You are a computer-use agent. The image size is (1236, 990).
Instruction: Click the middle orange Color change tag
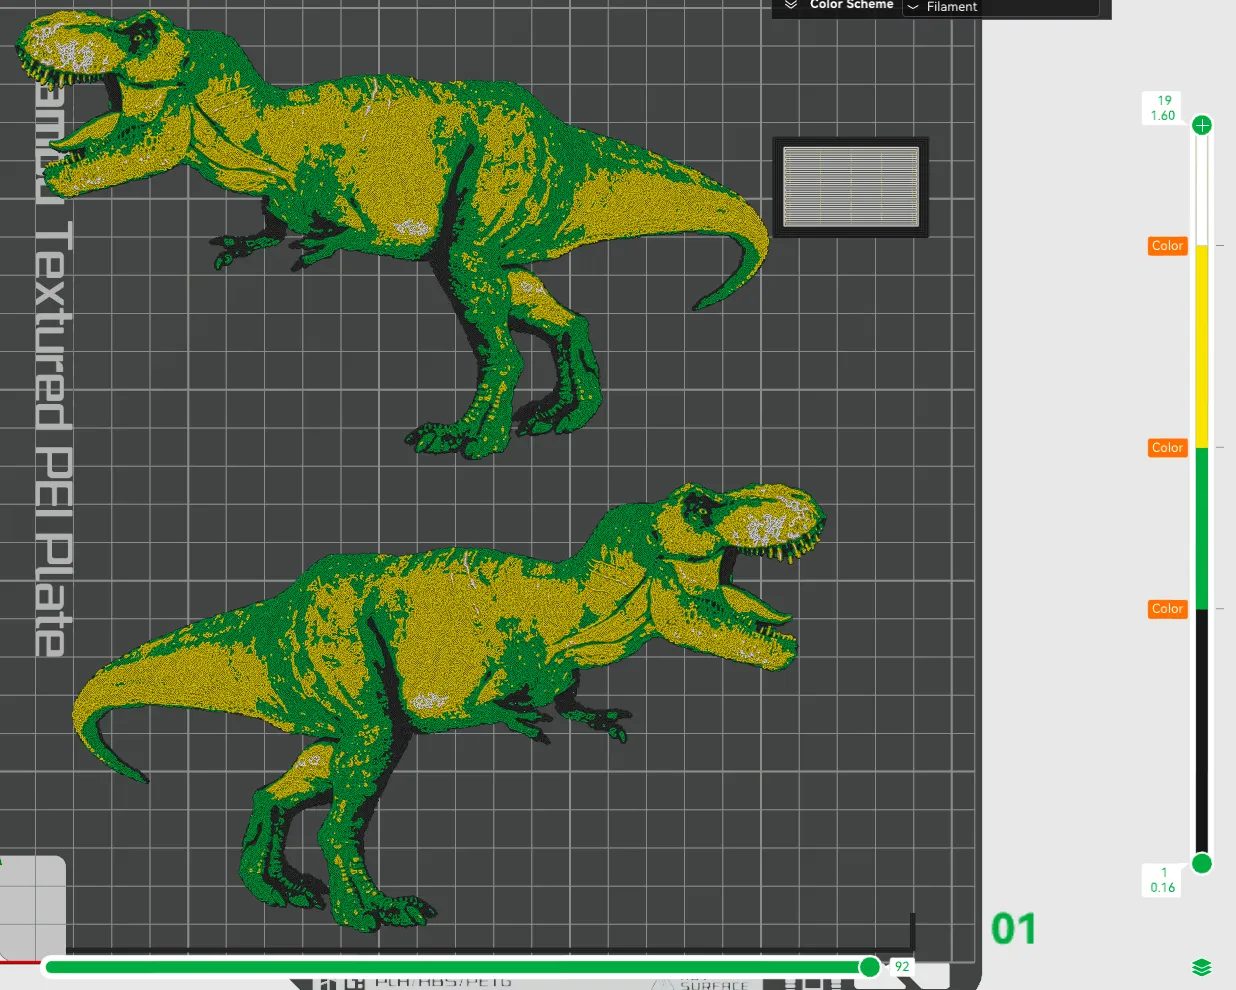click(x=1167, y=448)
